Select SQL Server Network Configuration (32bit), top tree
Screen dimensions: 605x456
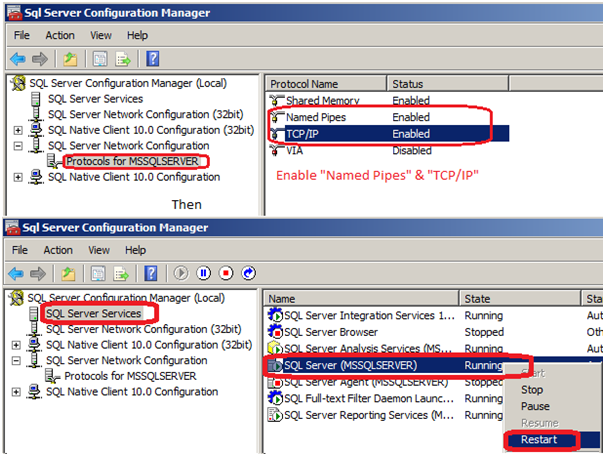[145, 115]
